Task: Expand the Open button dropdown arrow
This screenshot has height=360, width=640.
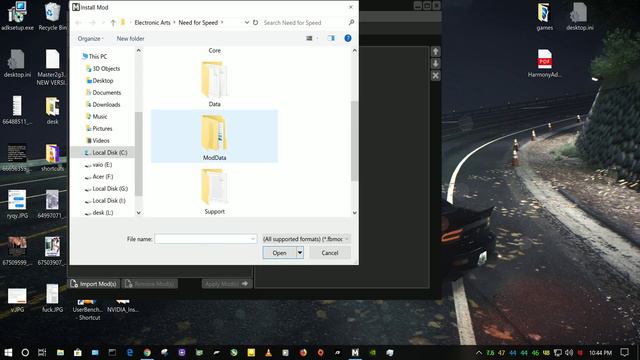Action: click(300, 253)
